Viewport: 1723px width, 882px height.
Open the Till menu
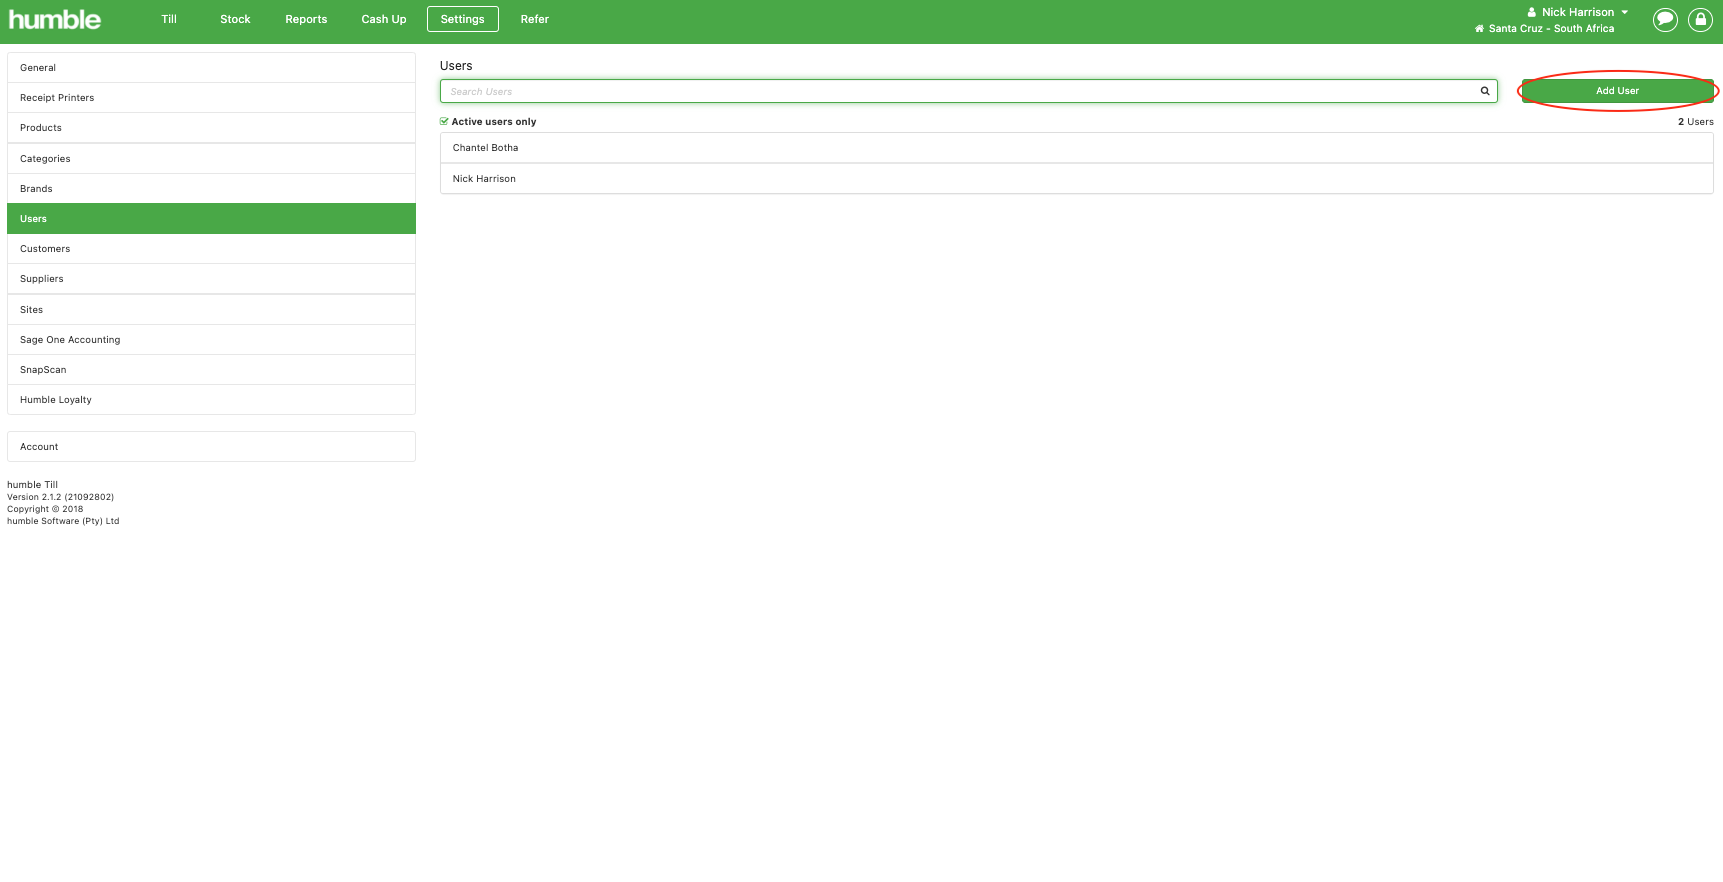pos(169,19)
